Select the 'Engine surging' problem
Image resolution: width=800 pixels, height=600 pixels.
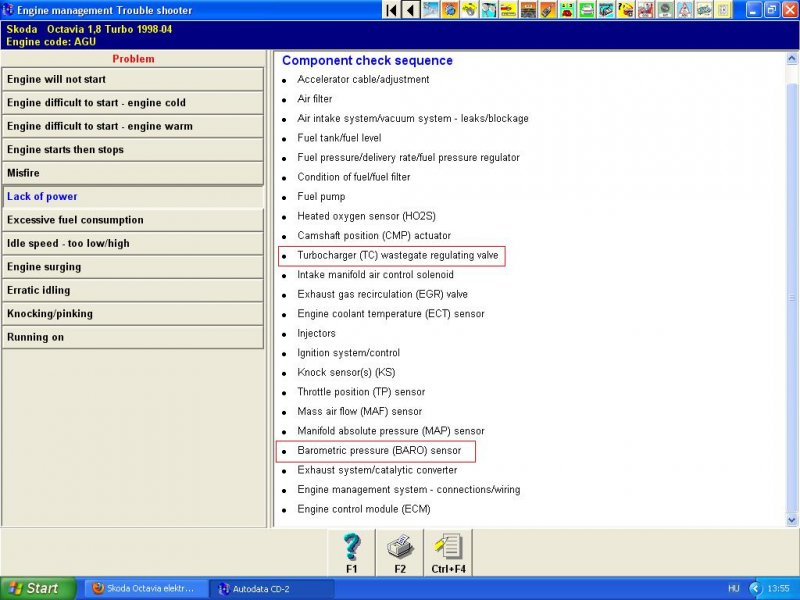point(133,267)
